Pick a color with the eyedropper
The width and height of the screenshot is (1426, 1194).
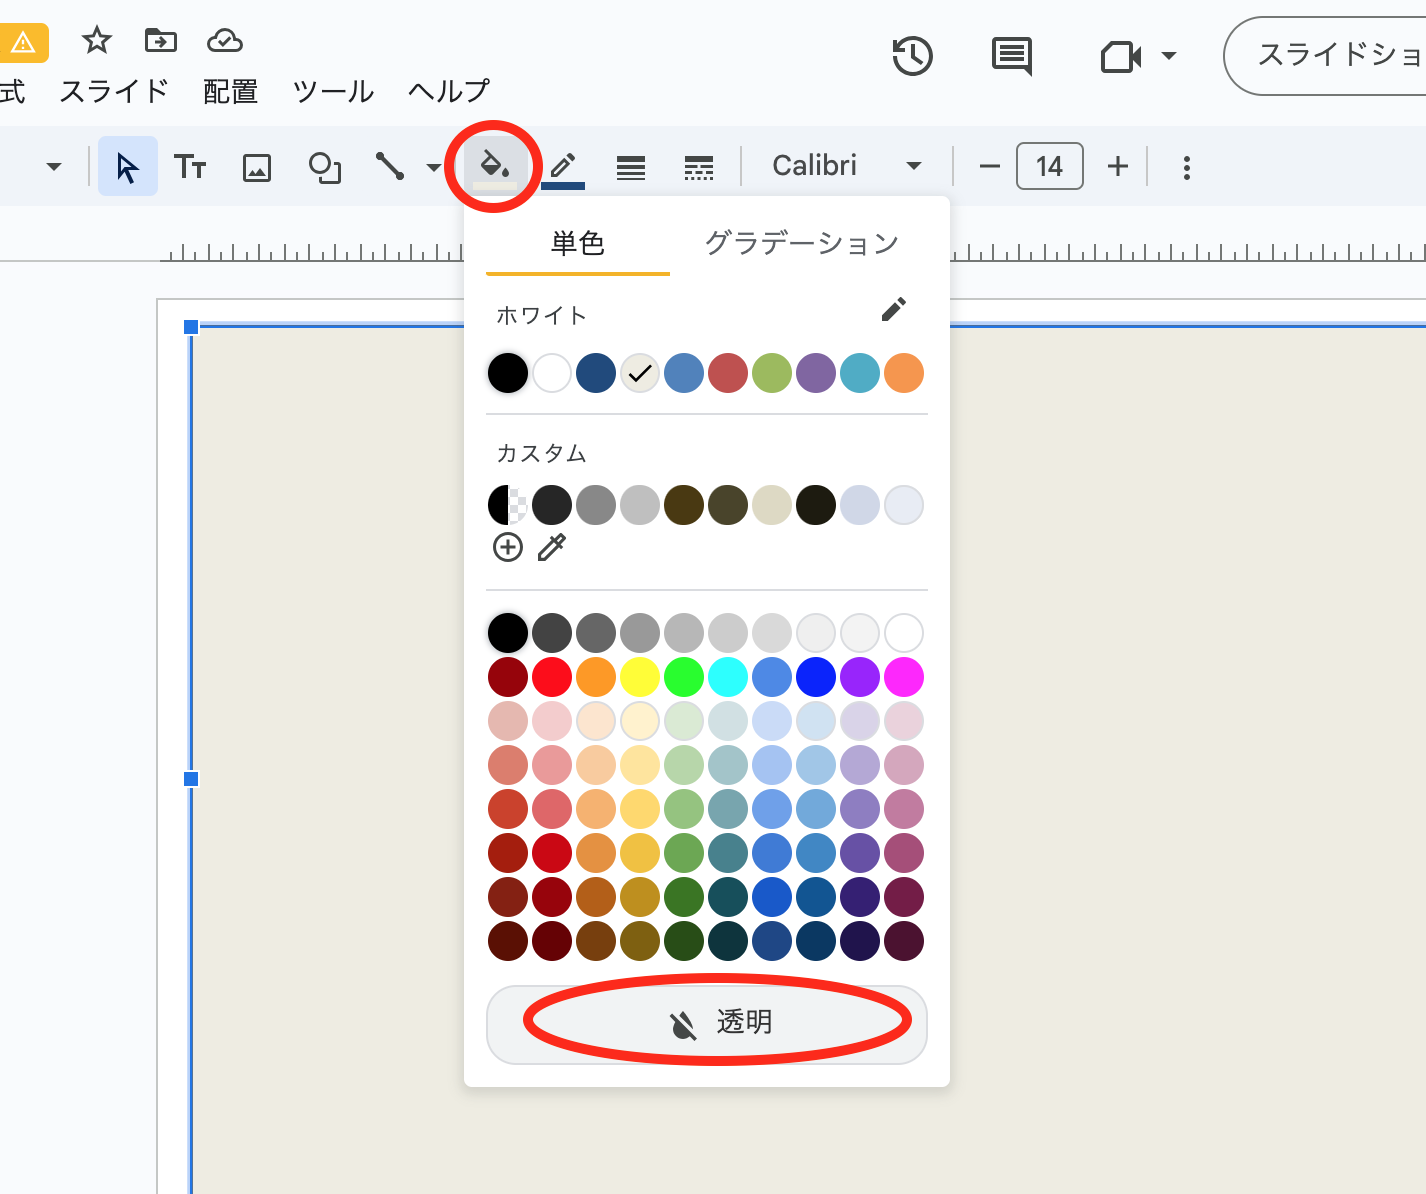552,547
